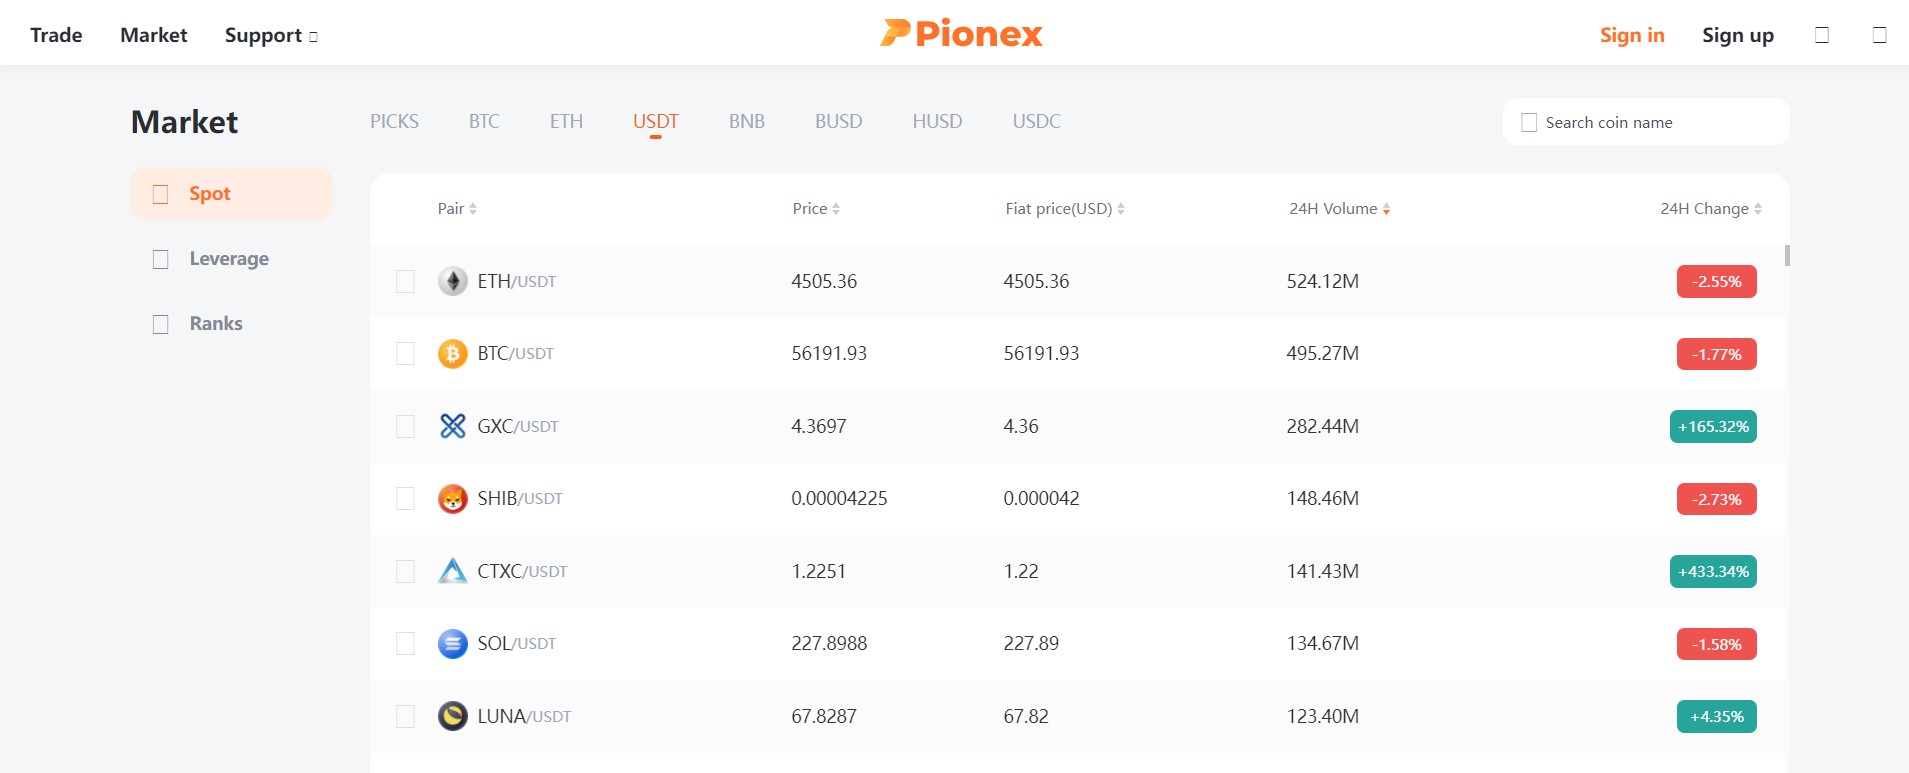Open the GXC/USDT pair
Viewport: 1909px width, 773px height.
pos(518,426)
